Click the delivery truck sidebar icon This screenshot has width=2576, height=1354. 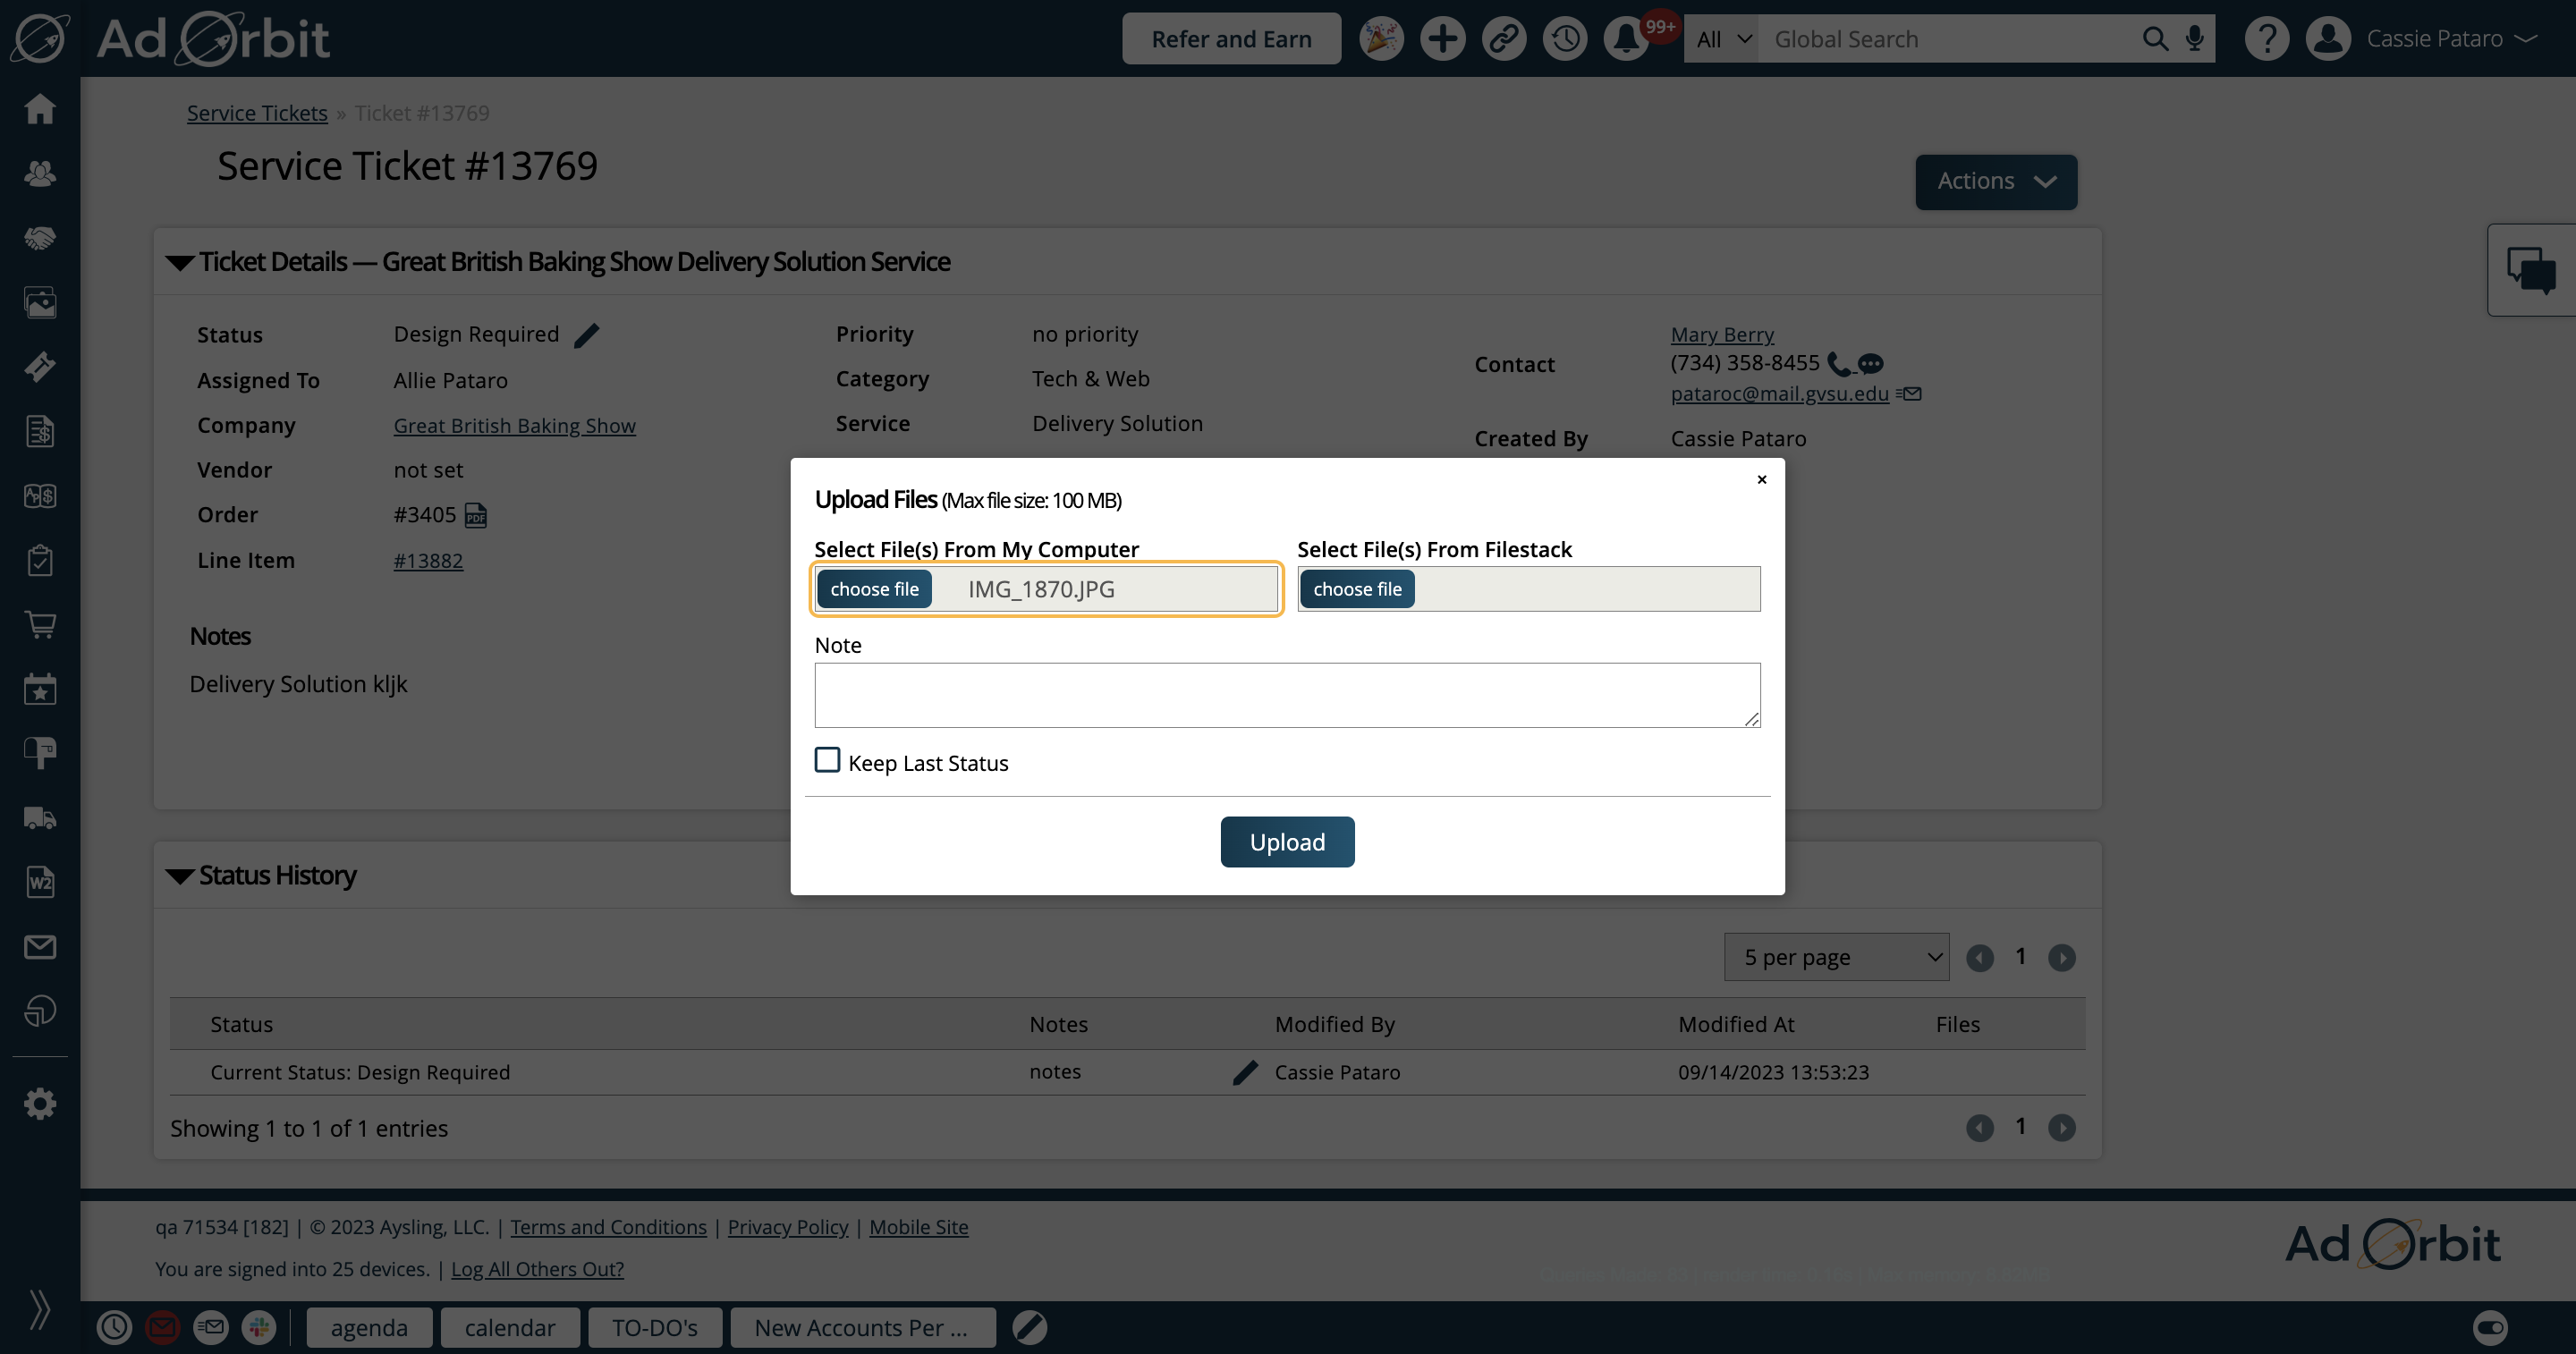pyautogui.click(x=40, y=818)
